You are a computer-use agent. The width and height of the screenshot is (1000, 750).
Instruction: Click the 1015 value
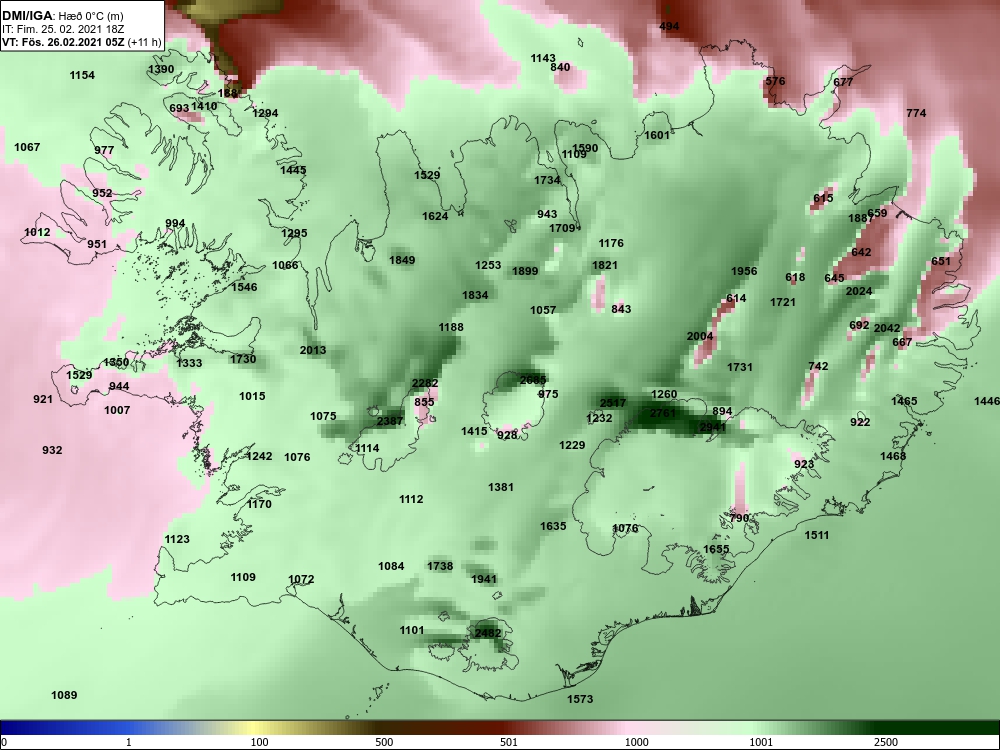click(x=252, y=397)
